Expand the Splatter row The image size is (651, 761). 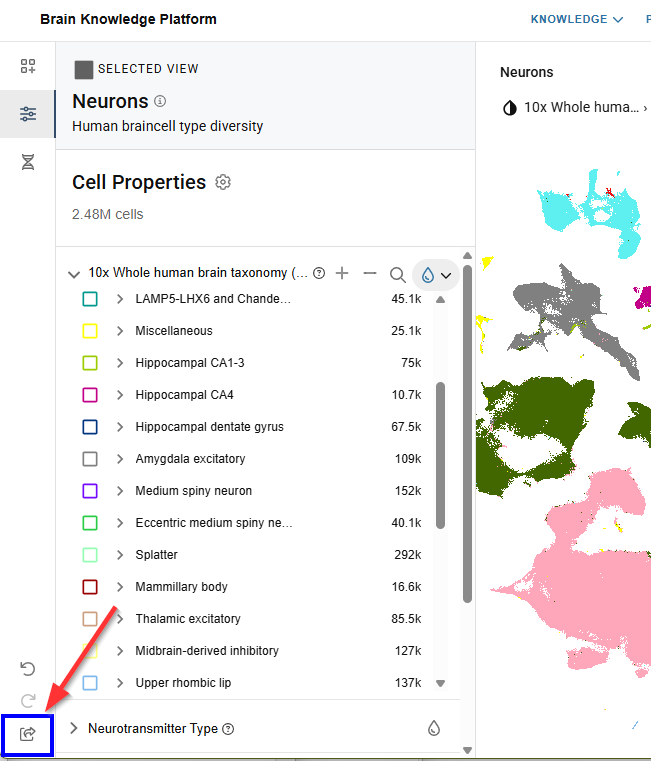pyautogui.click(x=120, y=555)
